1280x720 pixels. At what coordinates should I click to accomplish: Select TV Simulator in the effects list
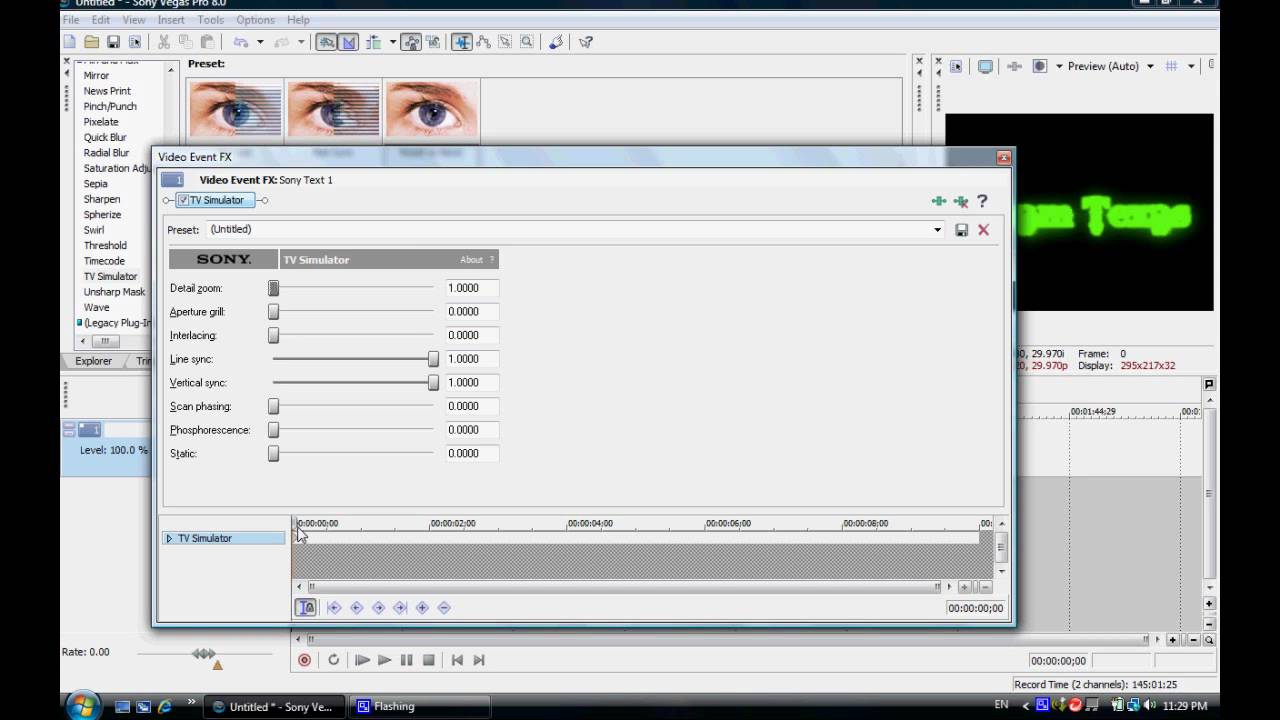click(110, 276)
